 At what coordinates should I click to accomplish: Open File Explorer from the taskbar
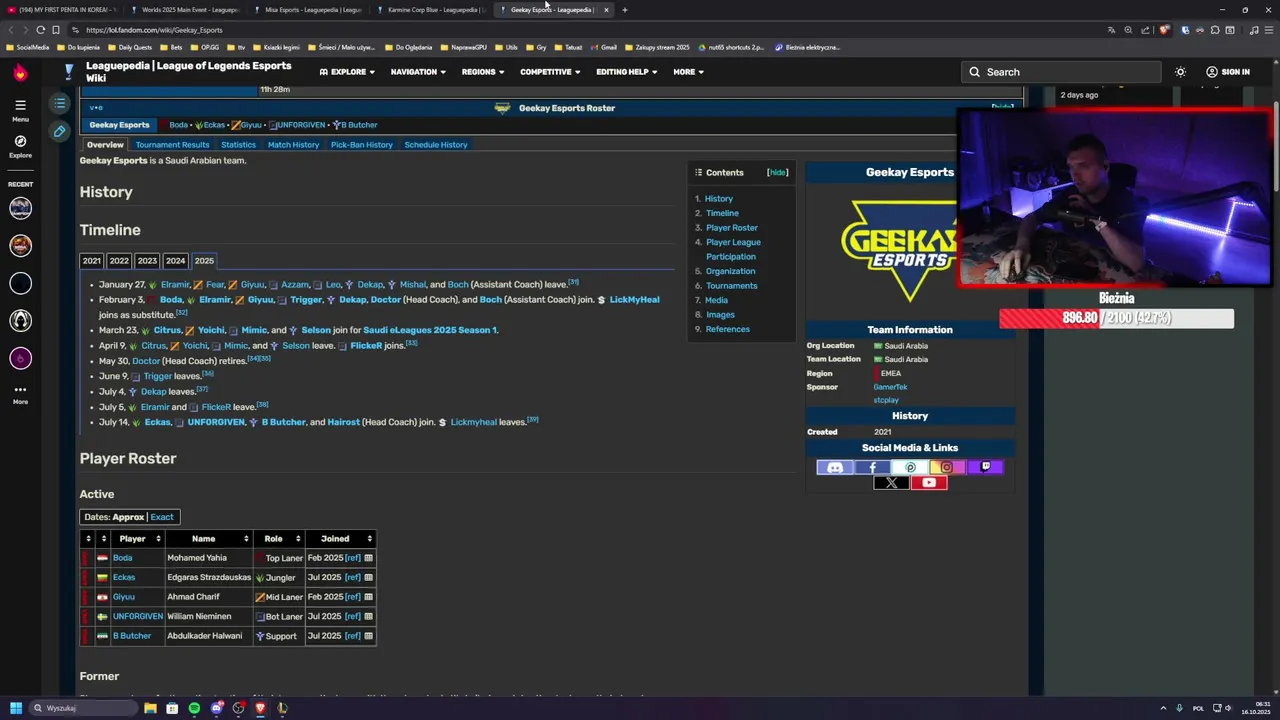[150, 708]
